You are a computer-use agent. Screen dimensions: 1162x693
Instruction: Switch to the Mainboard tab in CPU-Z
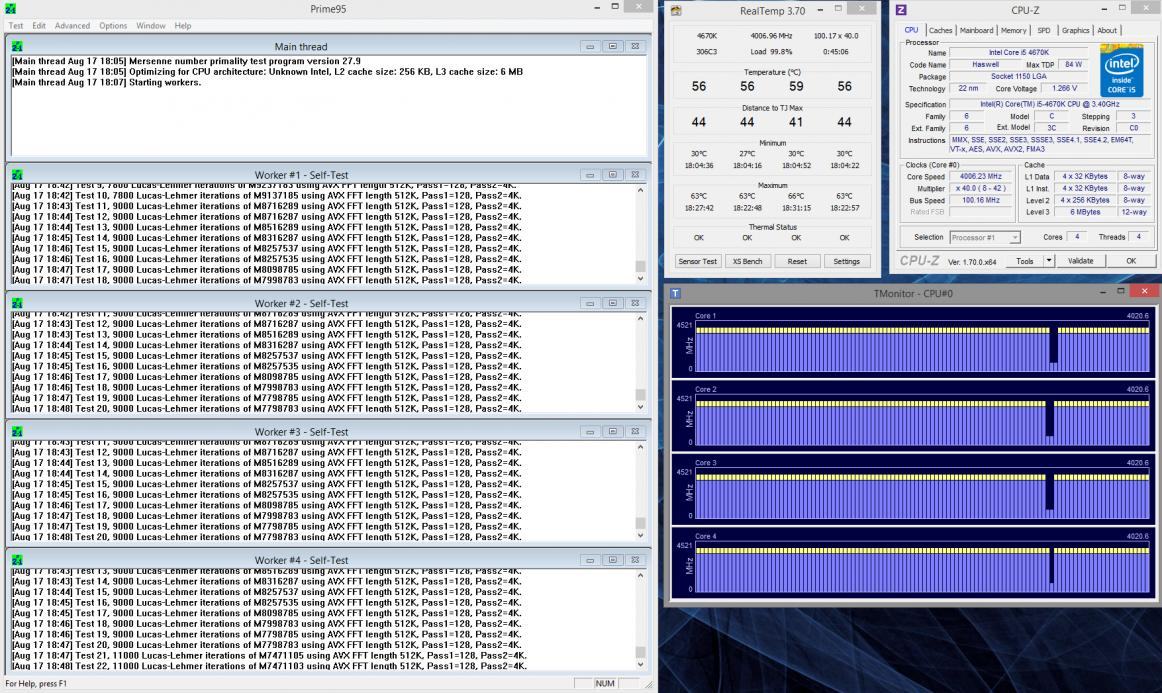coord(976,30)
